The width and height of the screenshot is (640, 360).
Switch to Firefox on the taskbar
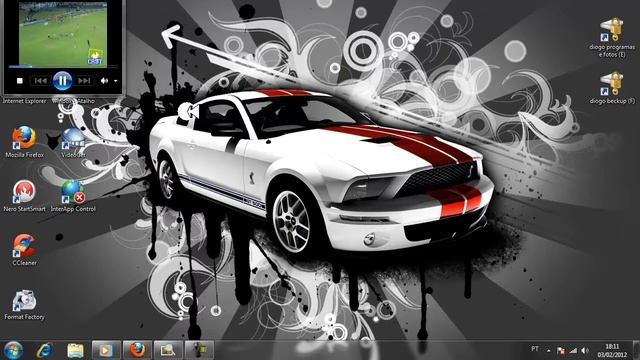click(x=137, y=350)
